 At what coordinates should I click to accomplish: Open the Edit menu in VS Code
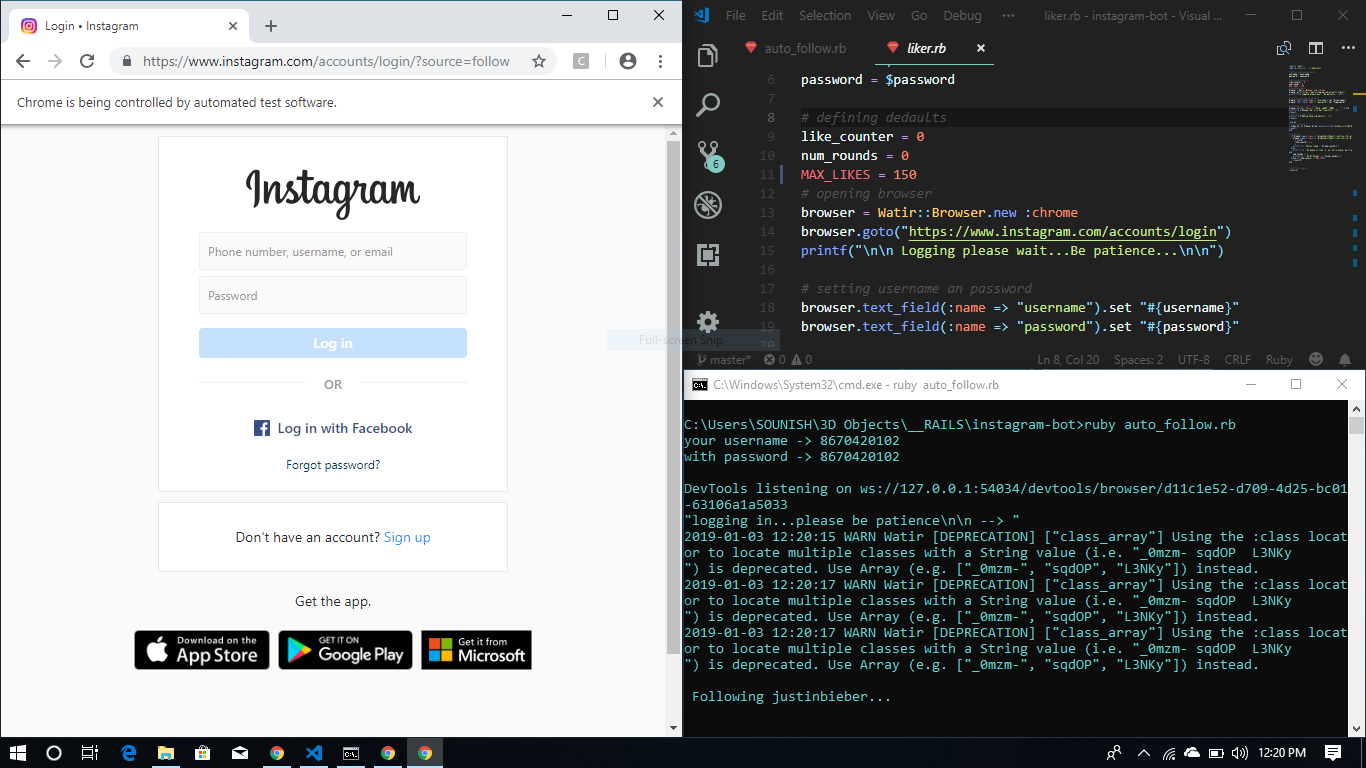[x=772, y=15]
